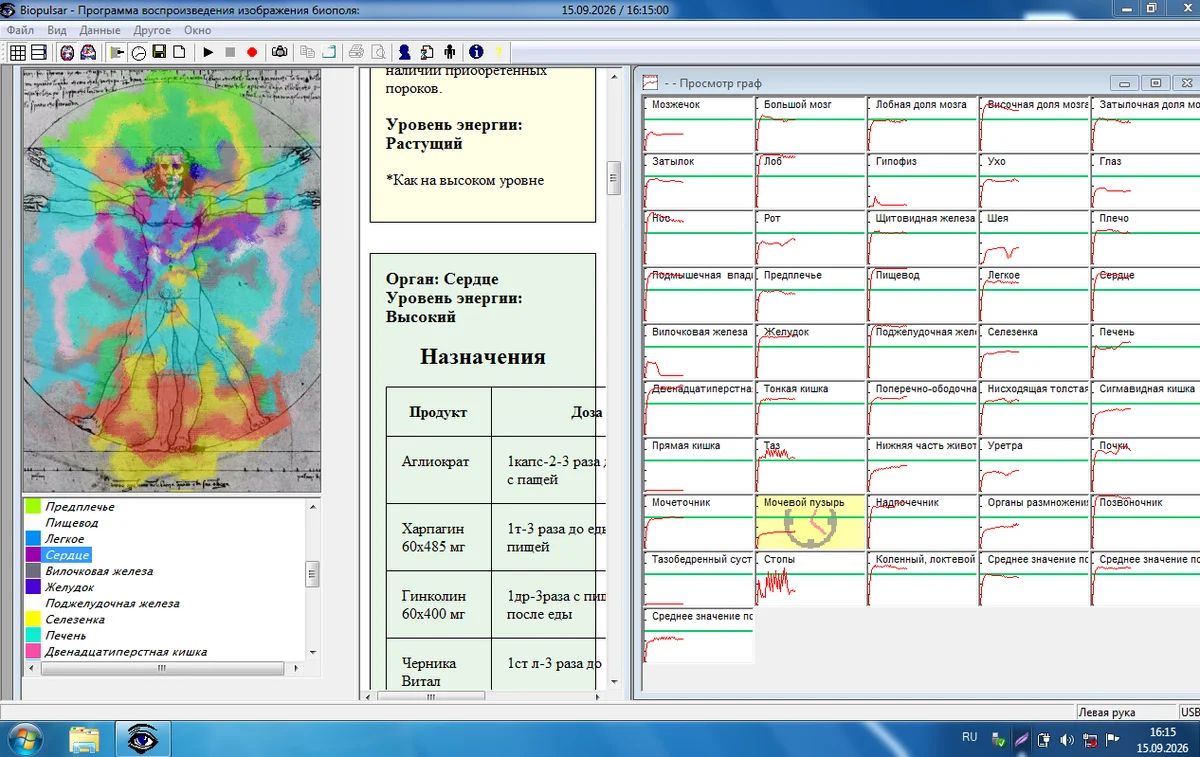Click the cyan swatch beside Печень
The image size is (1200, 757).
pos(33,636)
